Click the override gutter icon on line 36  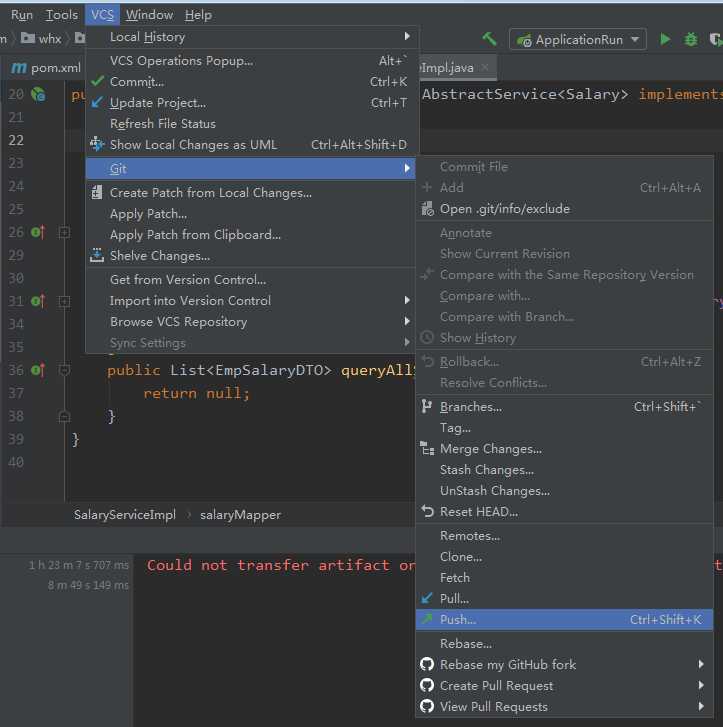(38, 370)
